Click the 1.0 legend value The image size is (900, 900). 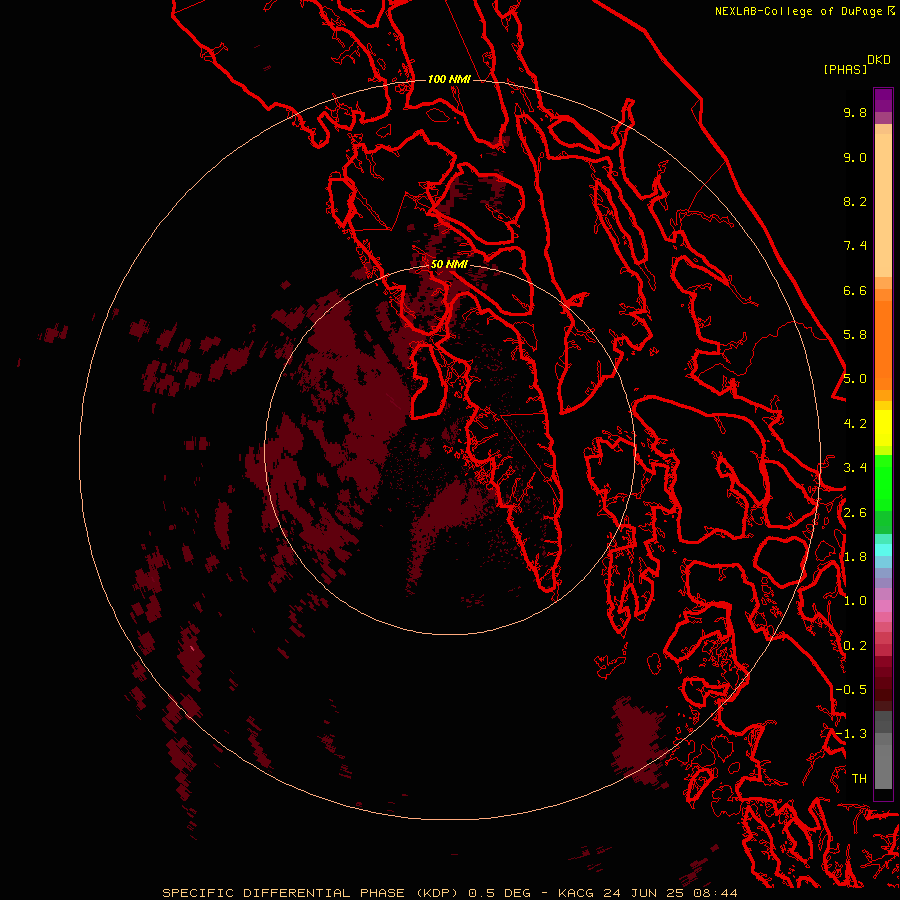click(x=855, y=601)
